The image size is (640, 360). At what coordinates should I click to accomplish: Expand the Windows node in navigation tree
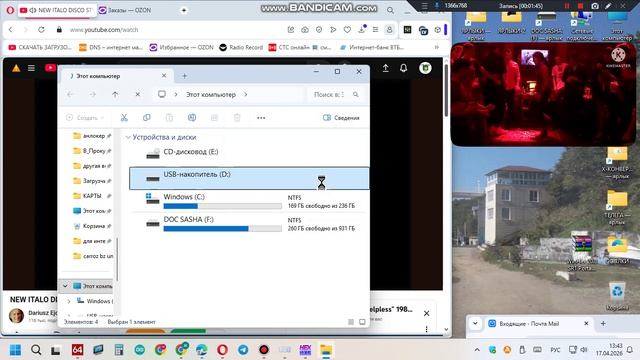(x=69, y=301)
